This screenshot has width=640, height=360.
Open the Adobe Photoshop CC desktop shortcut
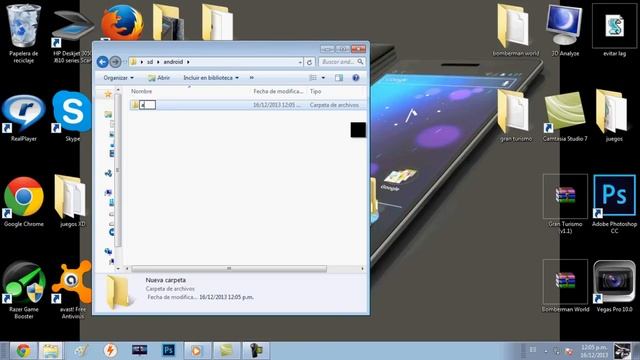point(614,204)
